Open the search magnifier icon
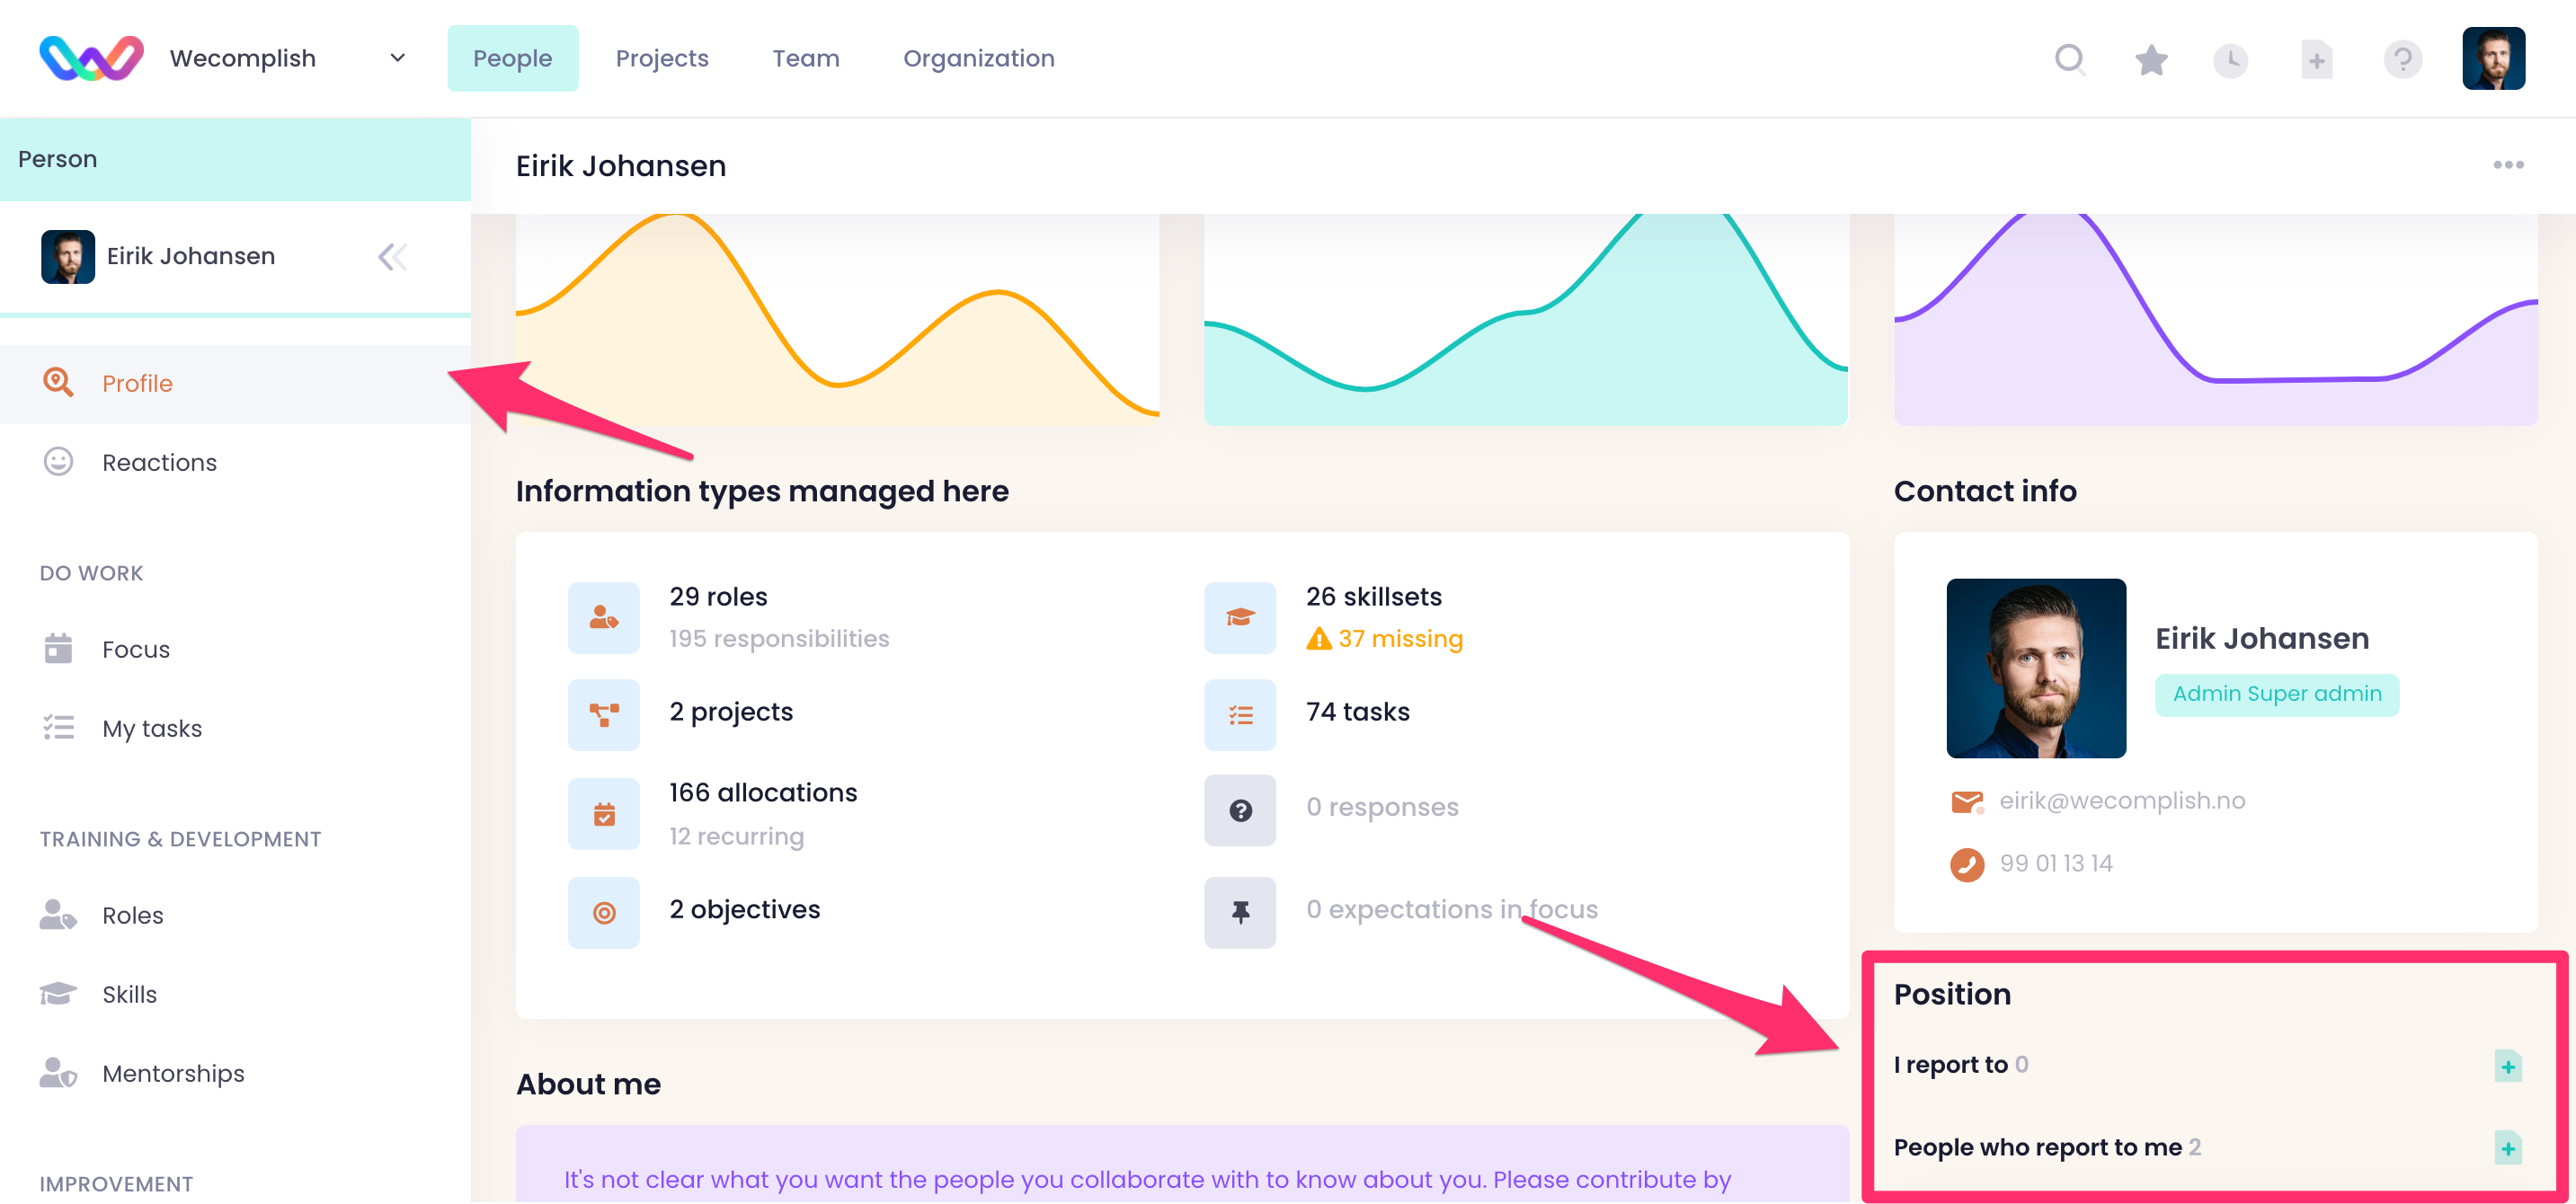The width and height of the screenshot is (2576, 1204). click(x=2069, y=59)
